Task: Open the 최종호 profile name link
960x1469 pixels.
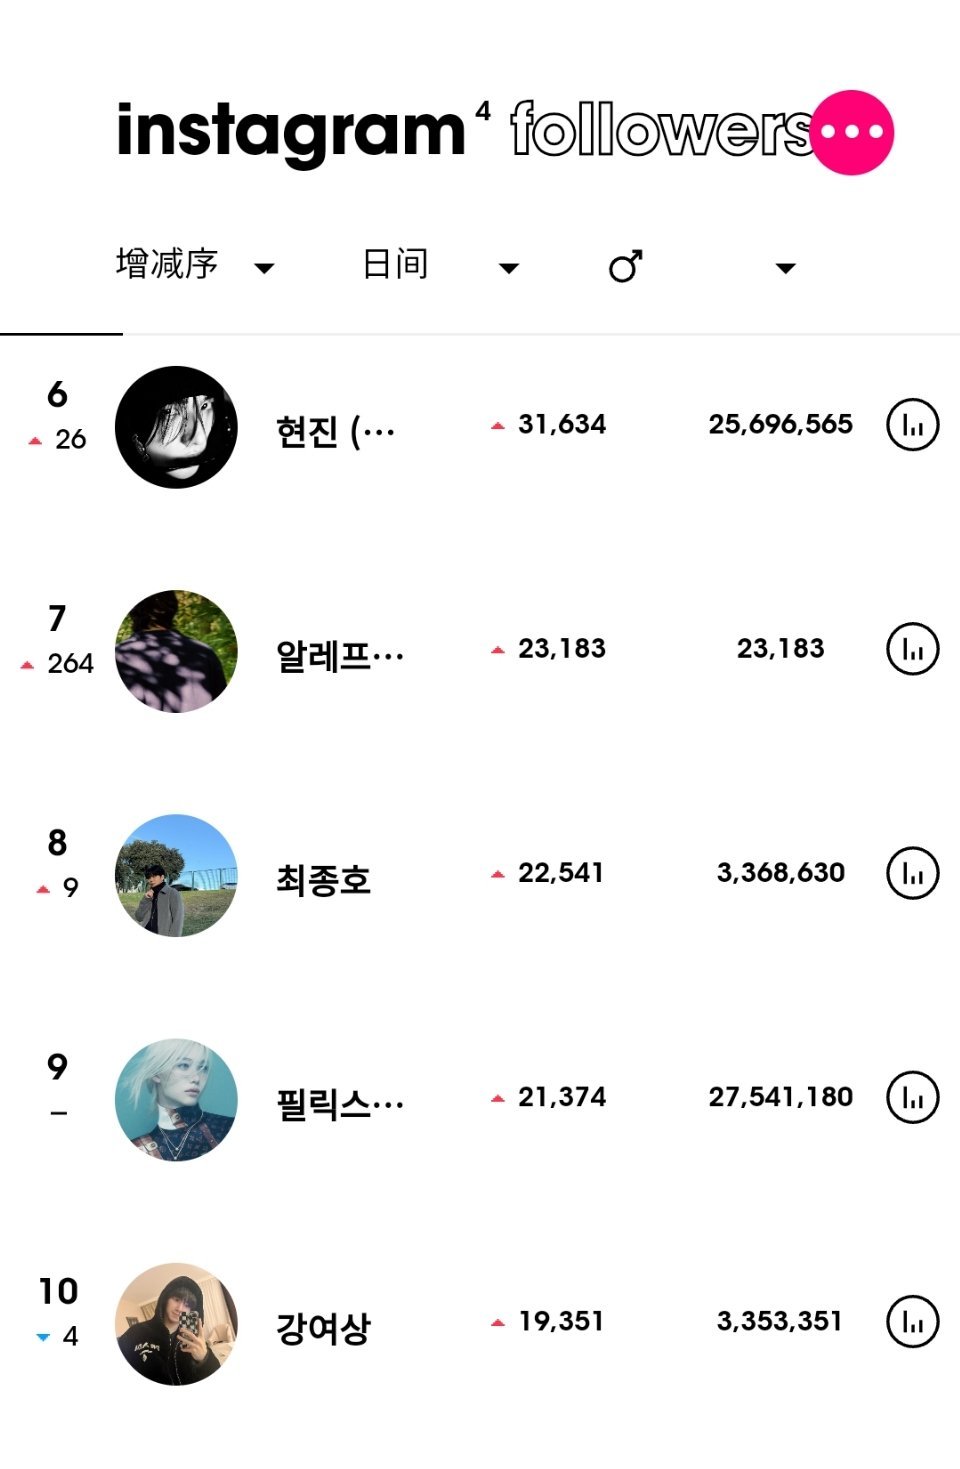Action: coord(323,880)
